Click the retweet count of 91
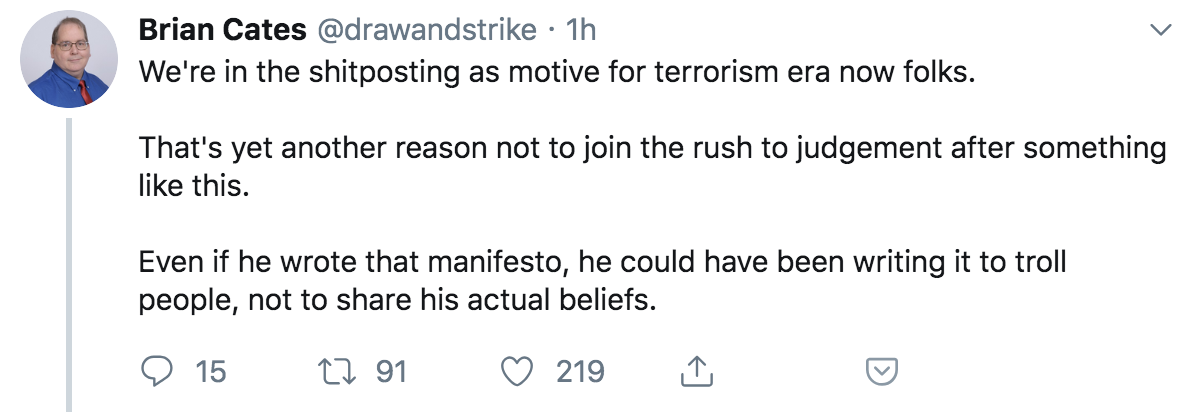 point(391,372)
